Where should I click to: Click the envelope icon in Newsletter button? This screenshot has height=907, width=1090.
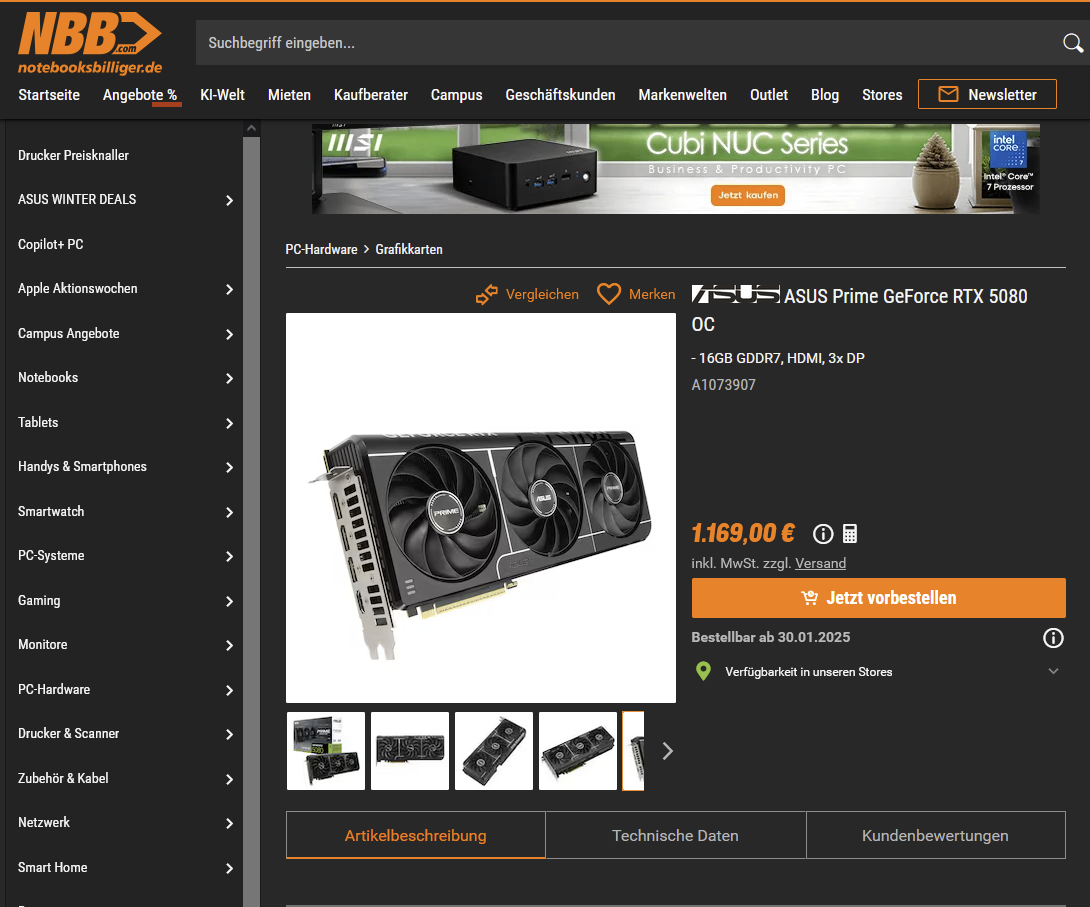(948, 95)
